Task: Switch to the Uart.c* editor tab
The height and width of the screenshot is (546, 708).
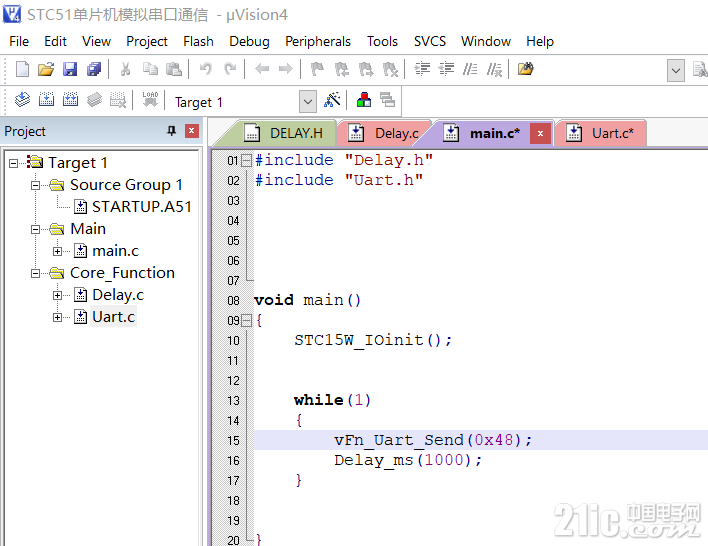Action: coord(601,133)
